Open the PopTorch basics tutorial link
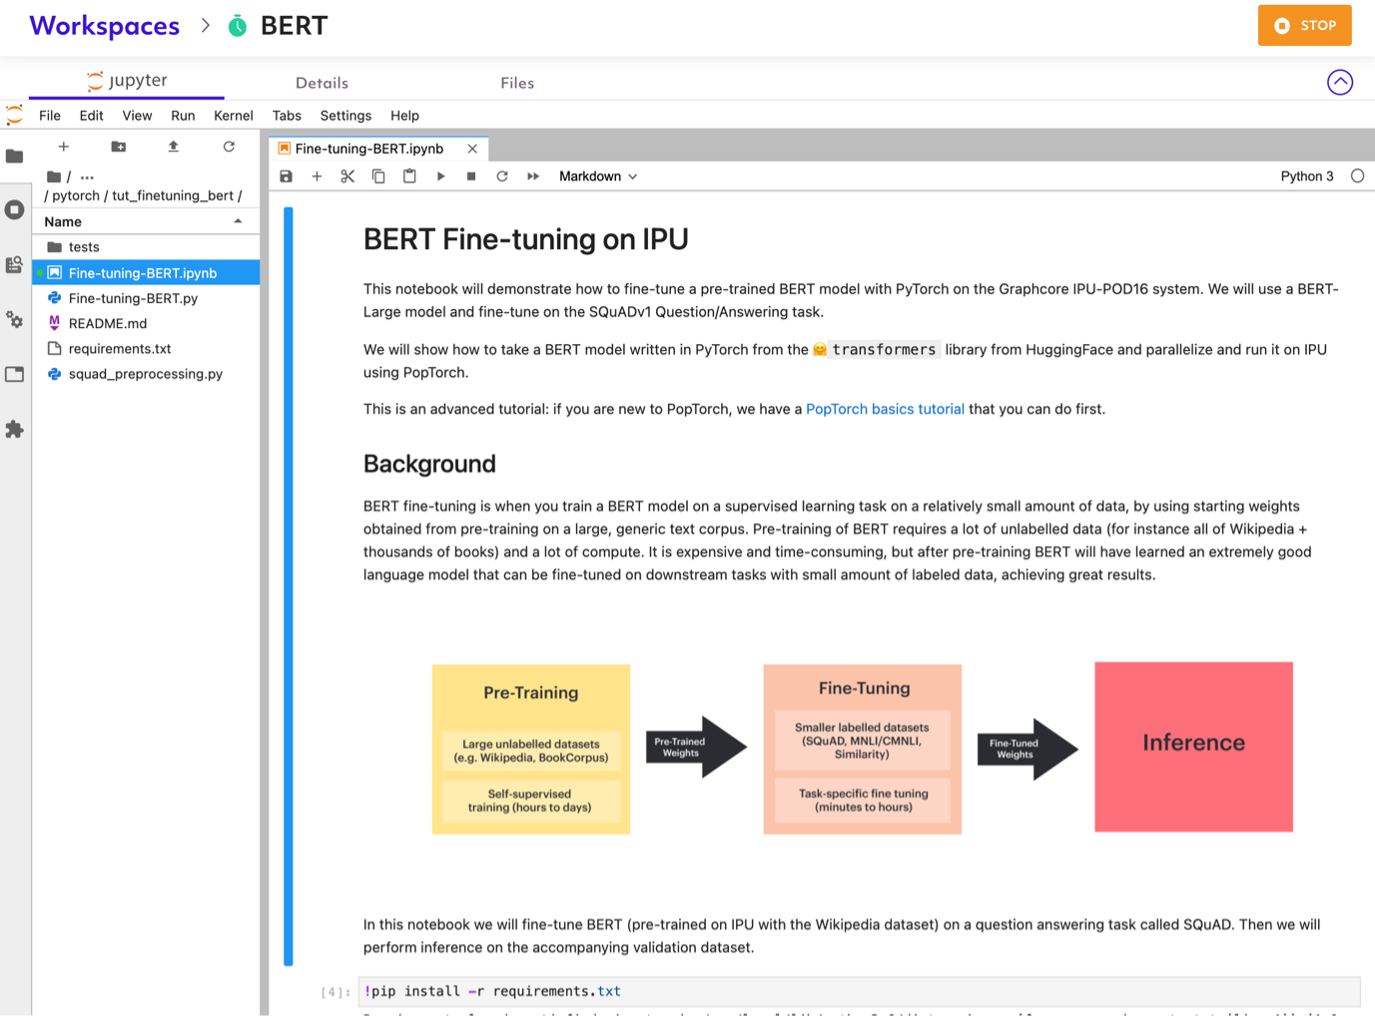1375x1020 pixels. [885, 409]
